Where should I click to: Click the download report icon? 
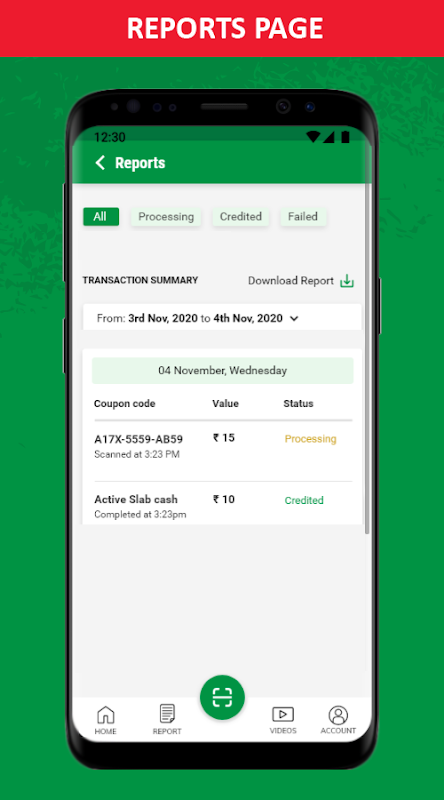pos(347,281)
